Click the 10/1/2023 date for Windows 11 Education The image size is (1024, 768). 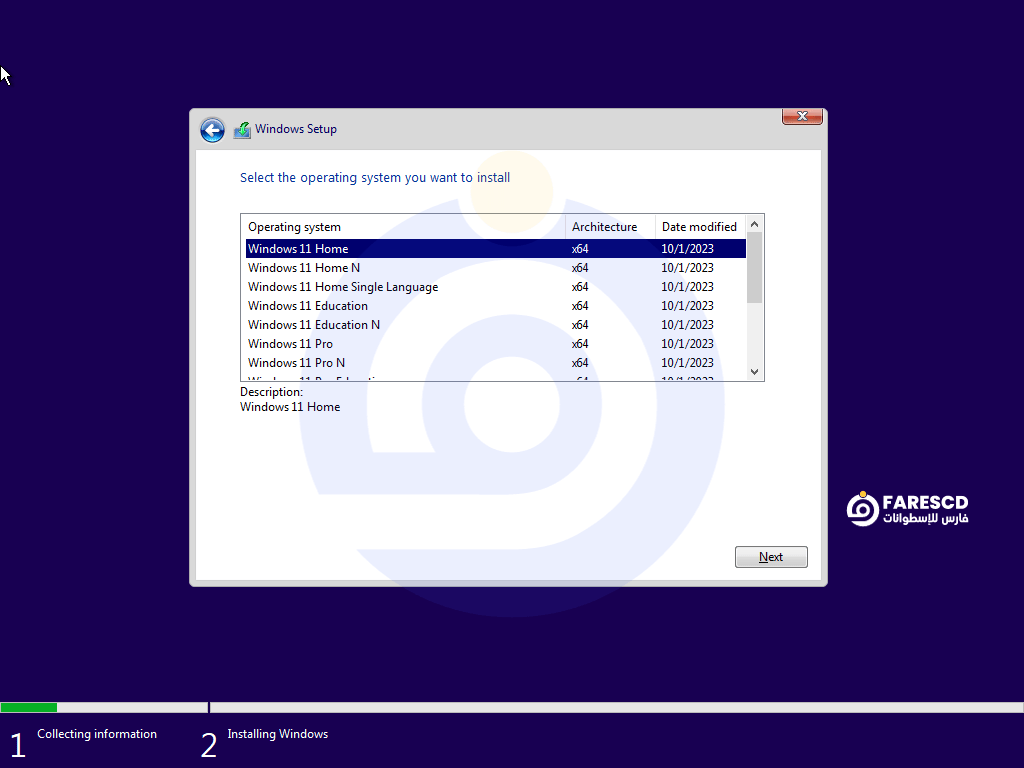pyautogui.click(x=687, y=306)
